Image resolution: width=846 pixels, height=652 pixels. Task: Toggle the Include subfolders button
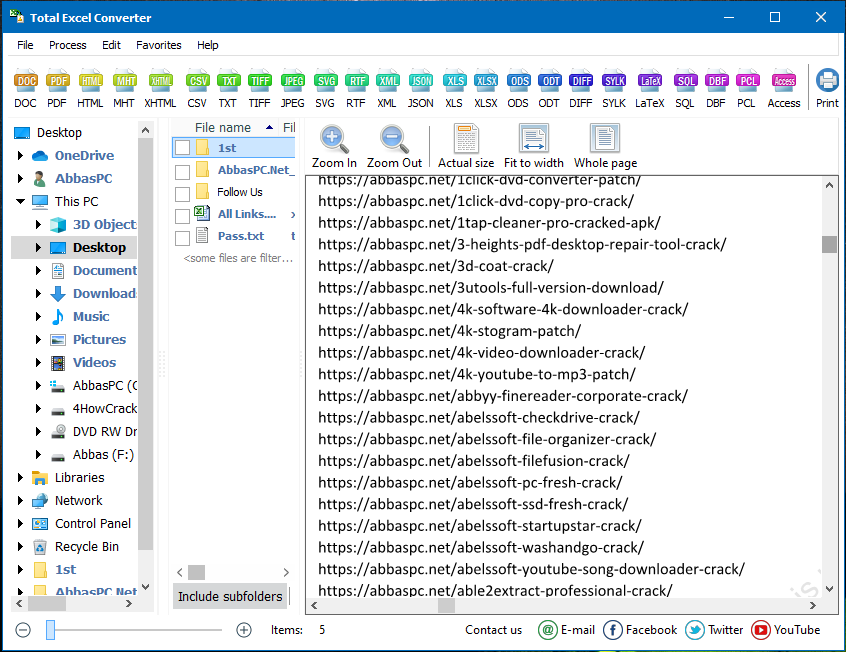(230, 596)
